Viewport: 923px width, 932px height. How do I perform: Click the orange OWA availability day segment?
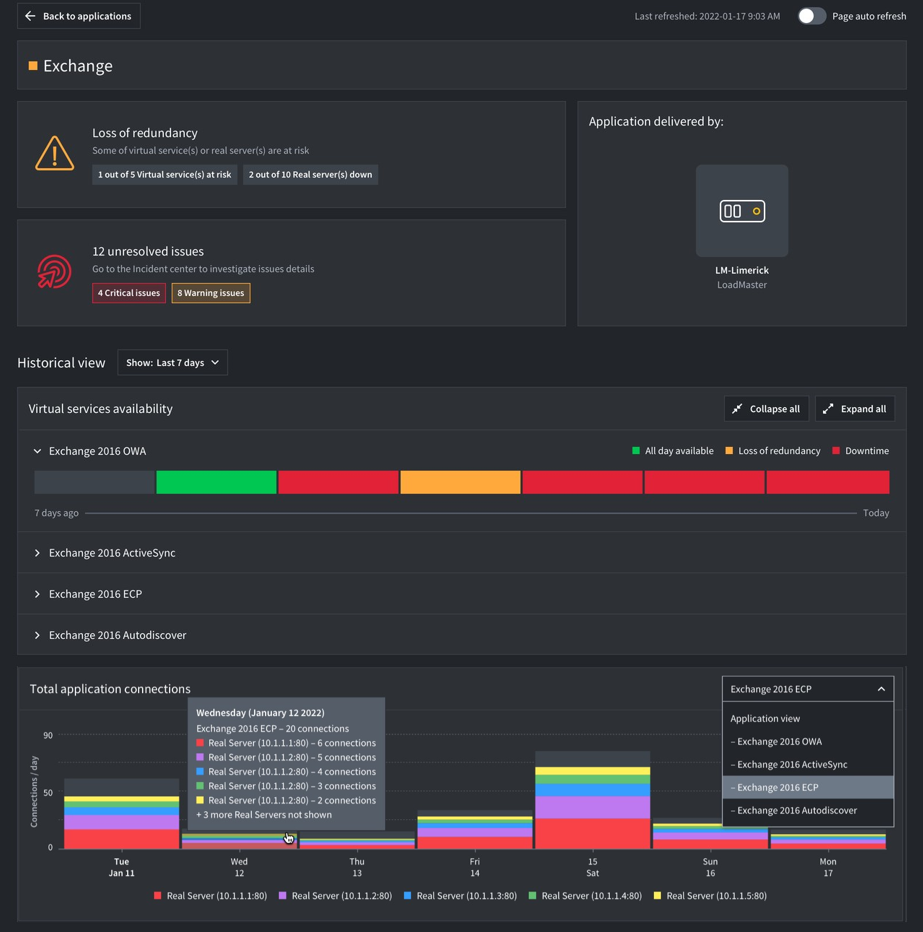tap(461, 482)
